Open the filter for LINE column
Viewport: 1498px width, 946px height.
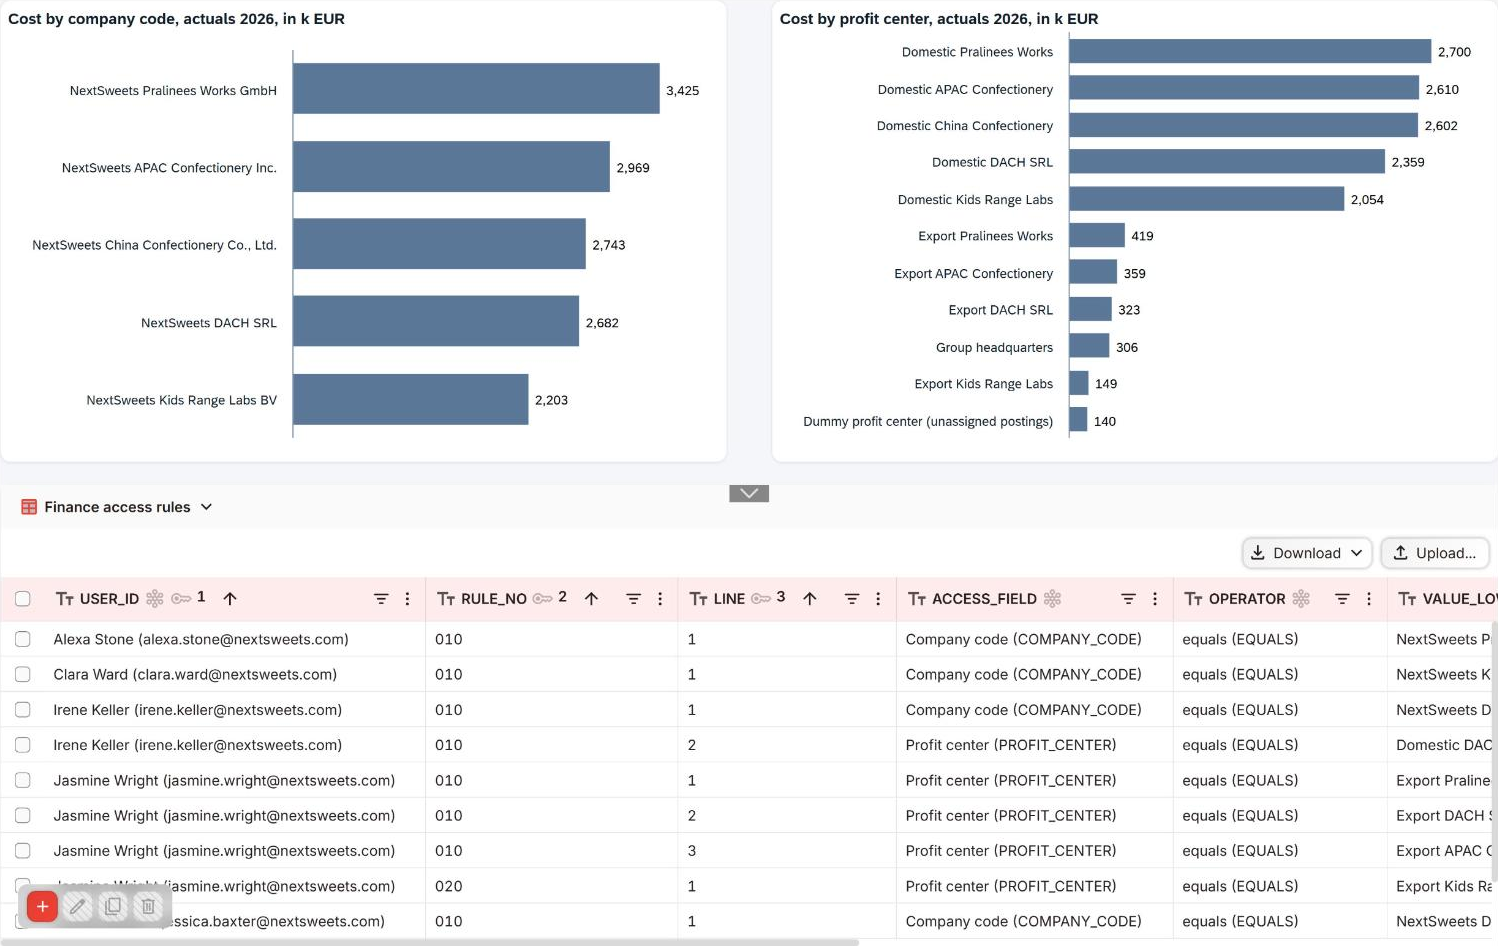tap(852, 599)
